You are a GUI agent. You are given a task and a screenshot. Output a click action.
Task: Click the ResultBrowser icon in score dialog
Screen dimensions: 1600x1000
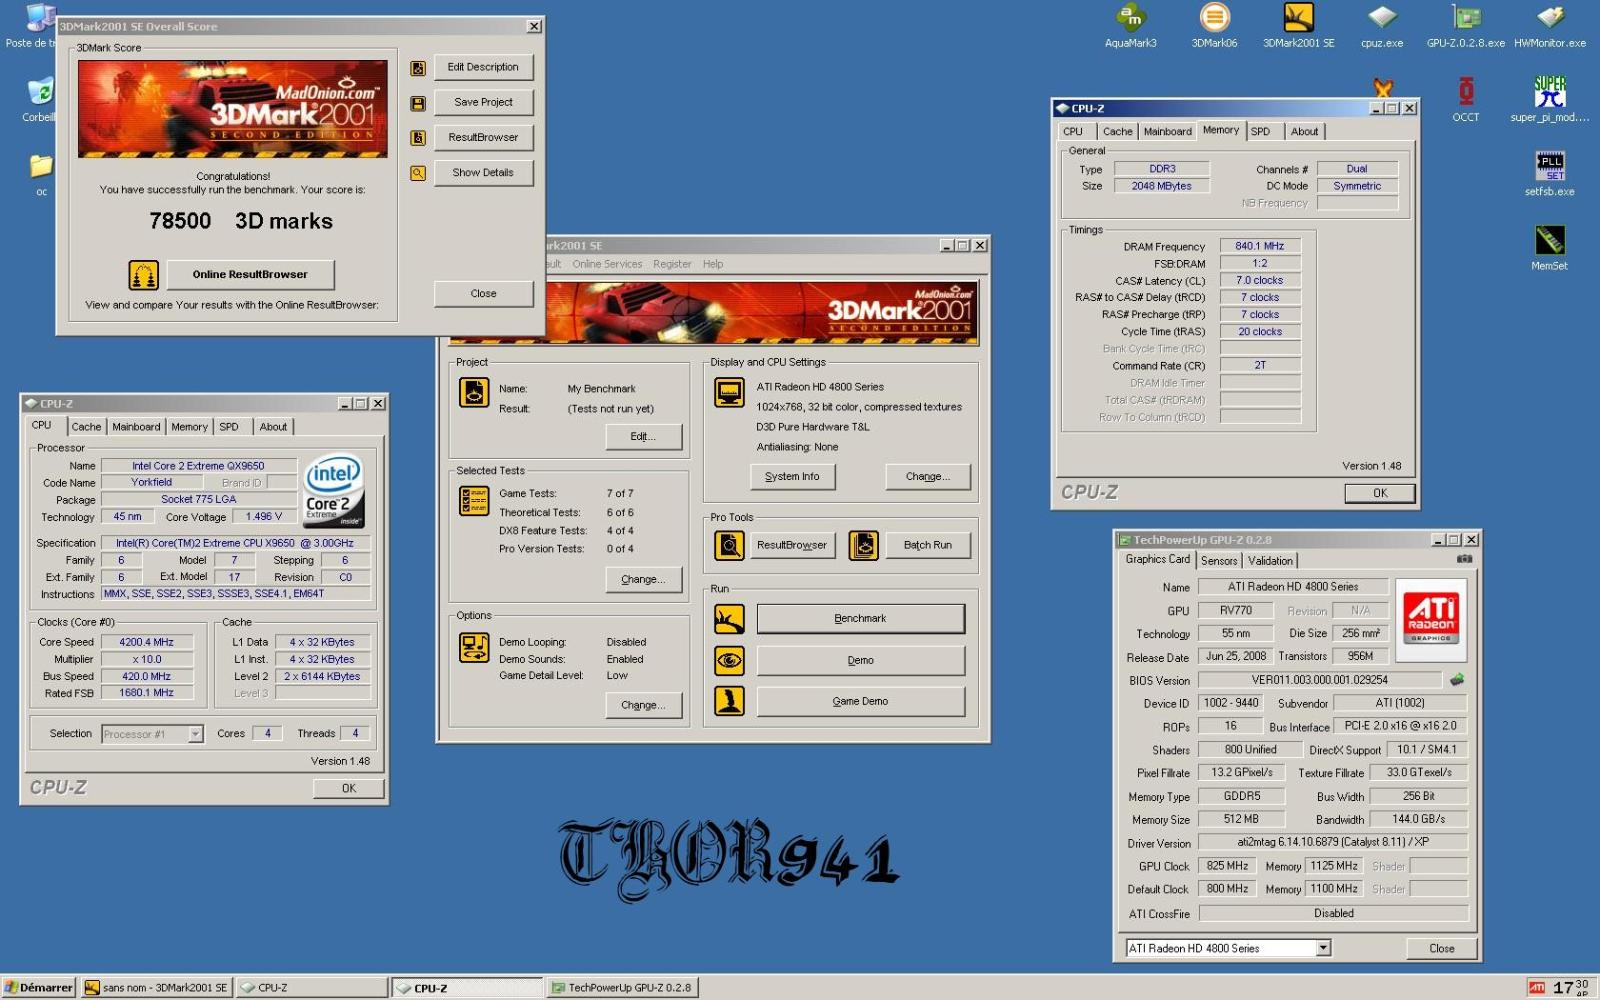[418, 138]
